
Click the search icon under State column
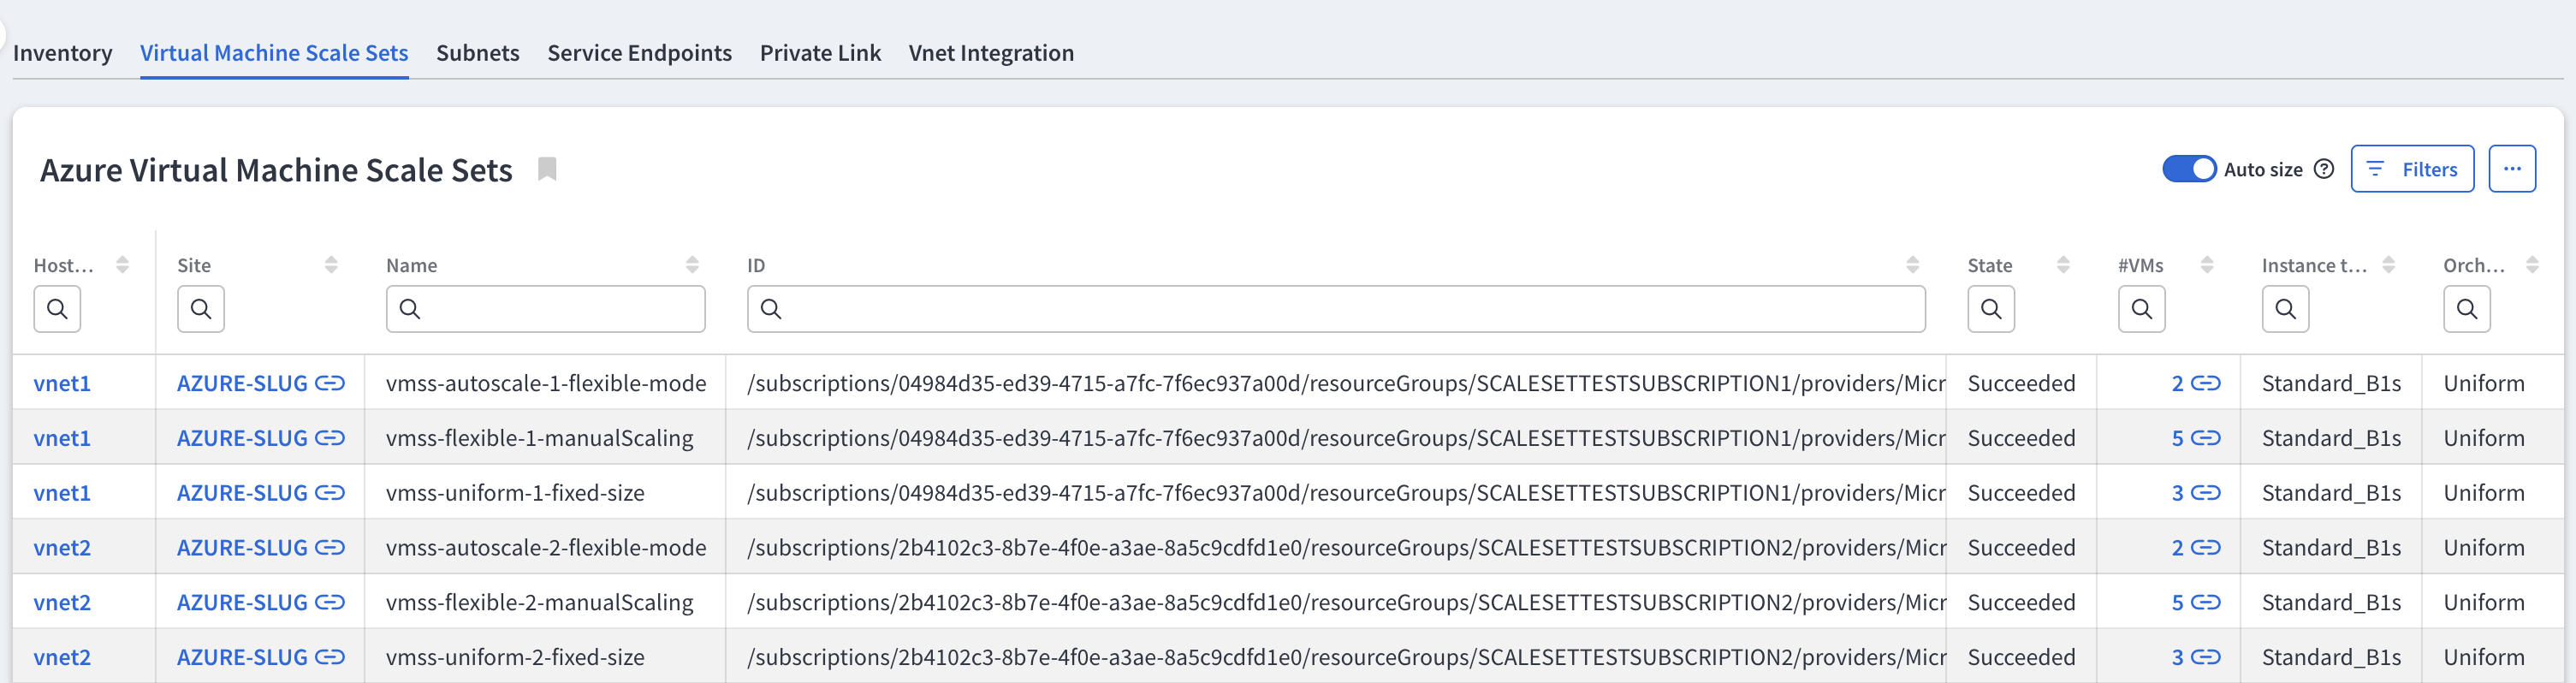[1990, 309]
